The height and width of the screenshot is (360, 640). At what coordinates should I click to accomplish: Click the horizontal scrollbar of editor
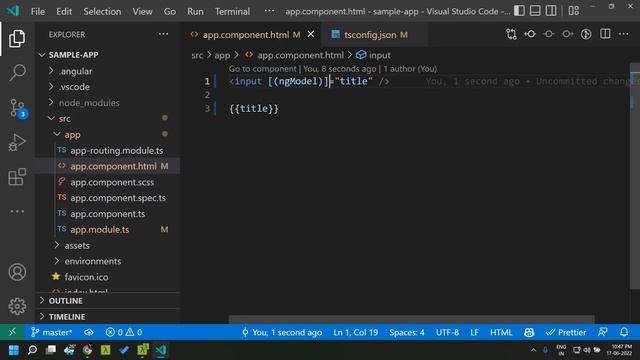(411, 319)
